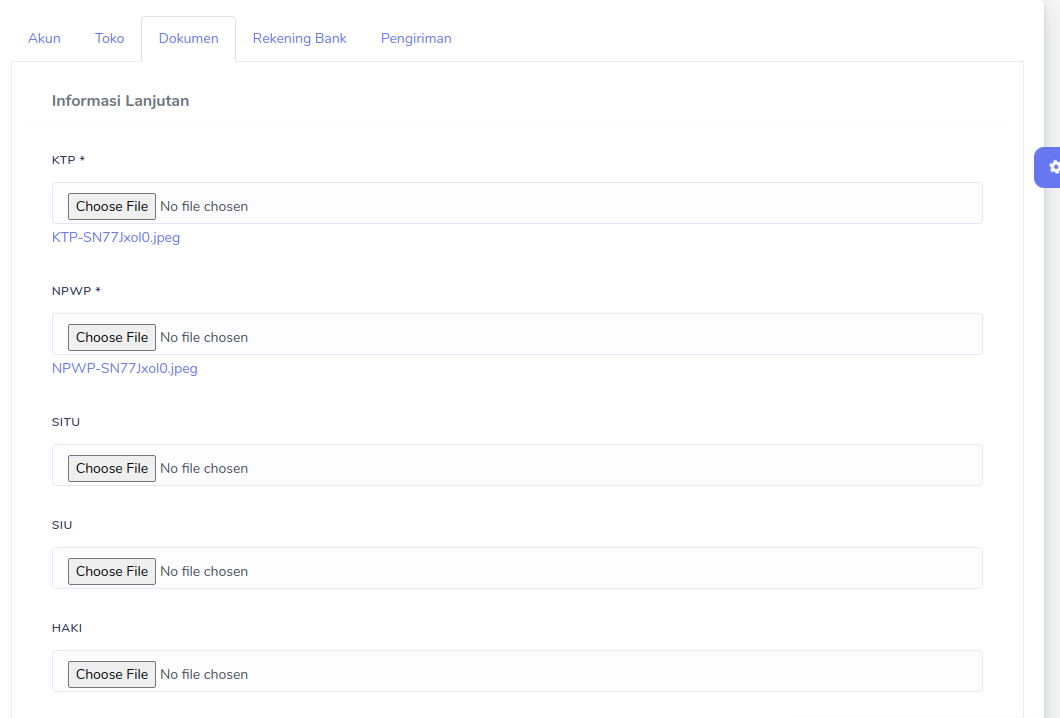The image size is (1060, 718).
Task: Open the Pengiriman tab
Action: (x=416, y=39)
